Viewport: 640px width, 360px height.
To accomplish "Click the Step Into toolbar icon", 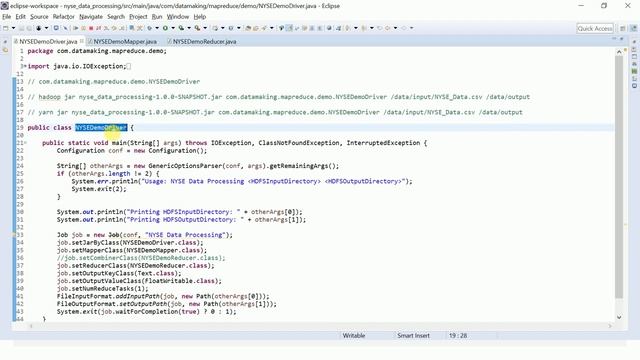I will (106, 28).
